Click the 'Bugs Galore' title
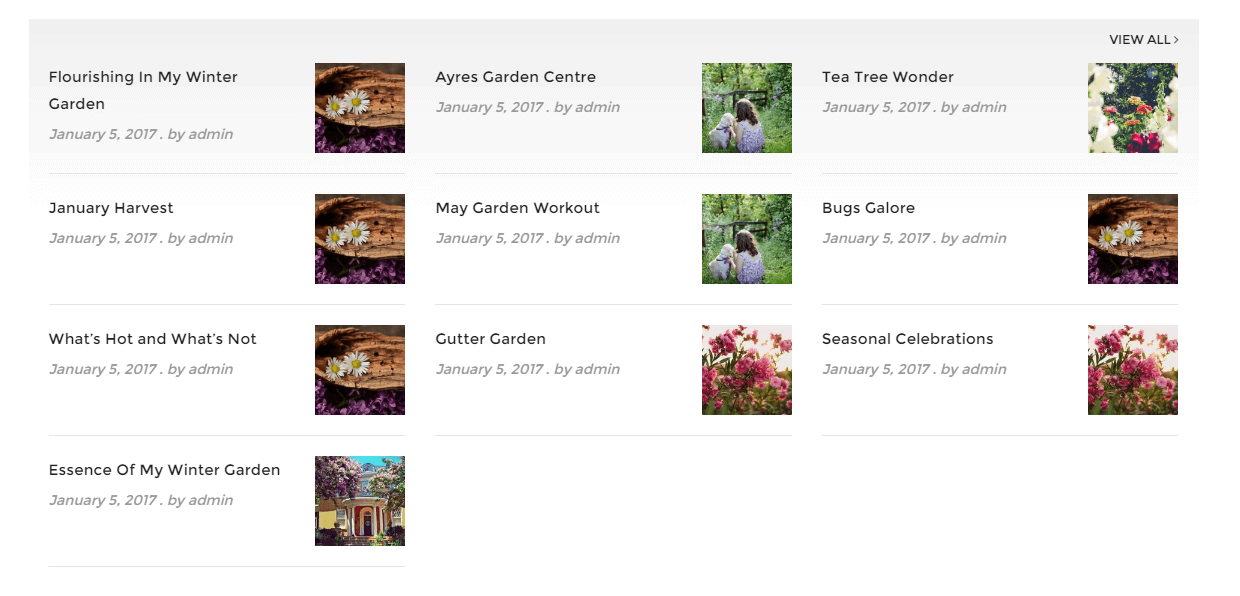 coord(868,208)
